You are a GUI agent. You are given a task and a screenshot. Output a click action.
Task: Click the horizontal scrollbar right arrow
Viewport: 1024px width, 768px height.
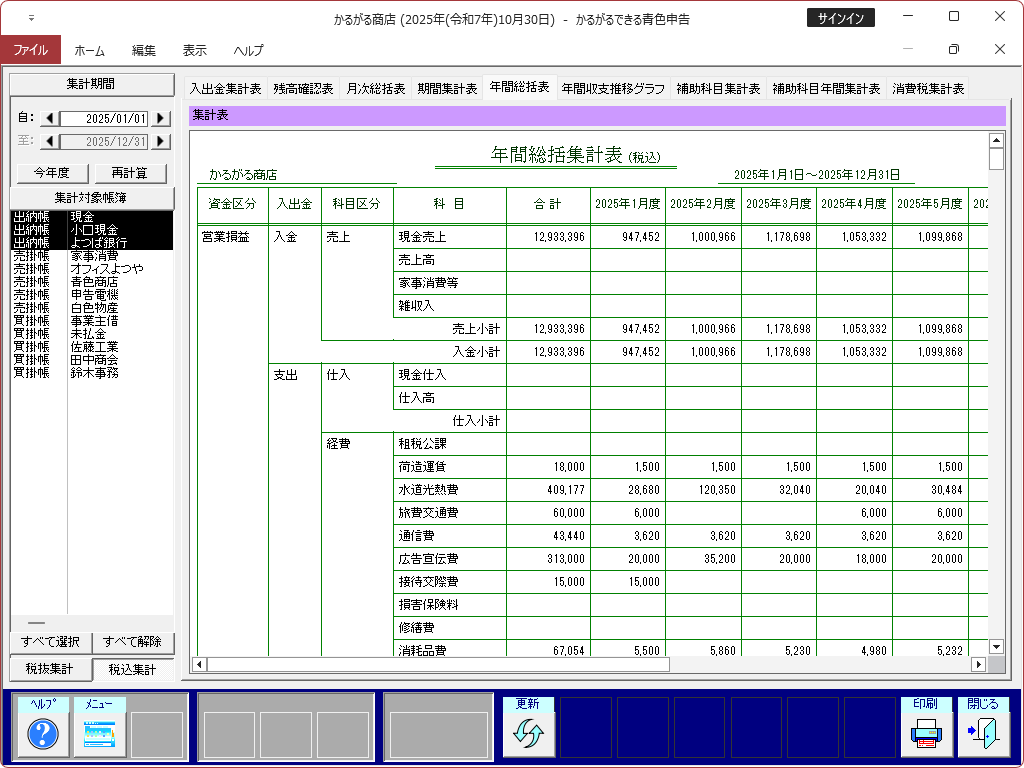(x=978, y=664)
